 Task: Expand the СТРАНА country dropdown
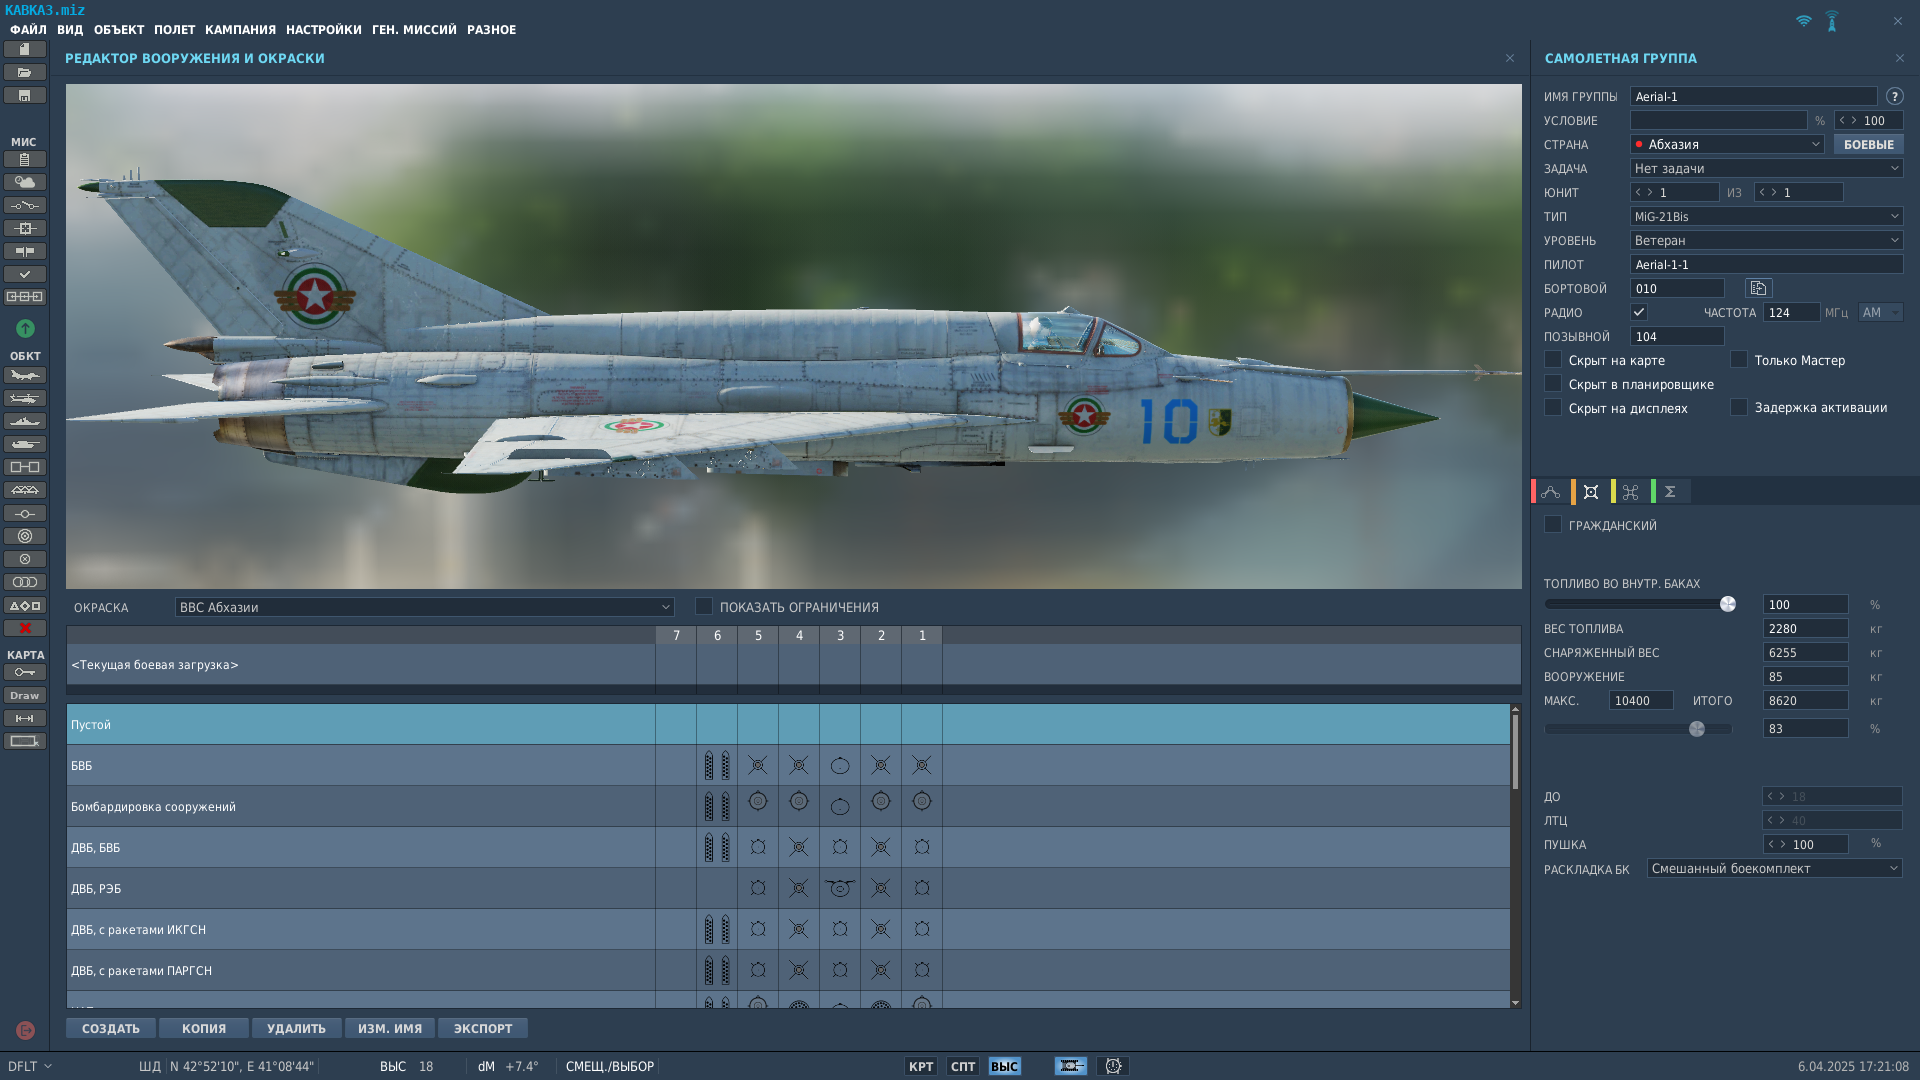1727,145
